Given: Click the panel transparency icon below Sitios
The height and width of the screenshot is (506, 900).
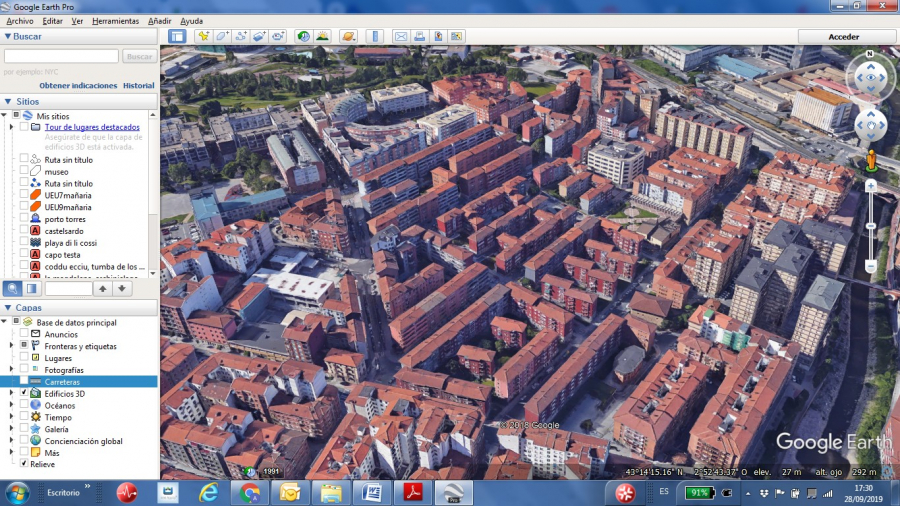Looking at the screenshot, I should pos(32,288).
